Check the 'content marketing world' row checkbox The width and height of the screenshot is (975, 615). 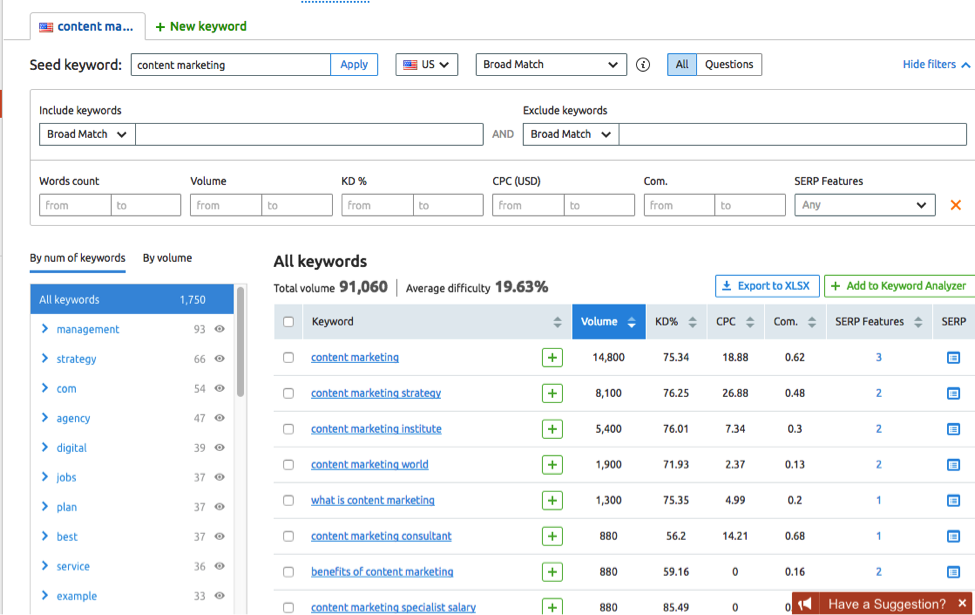pyautogui.click(x=289, y=465)
